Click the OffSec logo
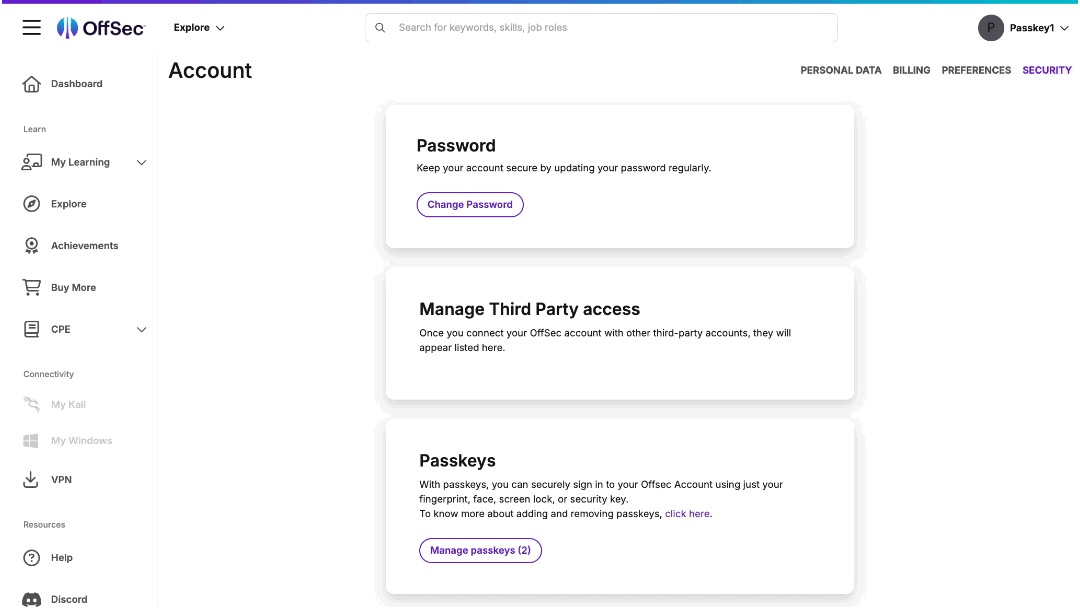 tap(101, 28)
